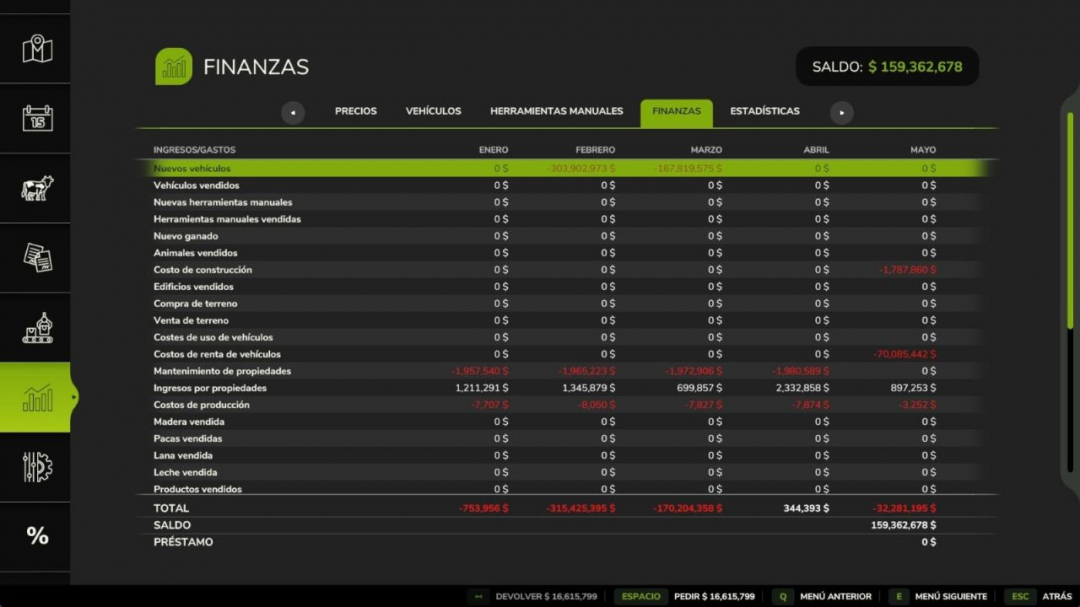Viewport: 1080px width, 607px height.
Task: Open the contracts documents icon
Action: pyautogui.click(x=37, y=258)
